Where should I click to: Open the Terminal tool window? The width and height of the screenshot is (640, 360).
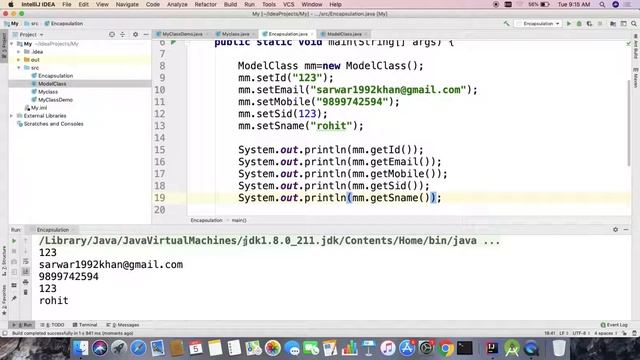point(85,325)
